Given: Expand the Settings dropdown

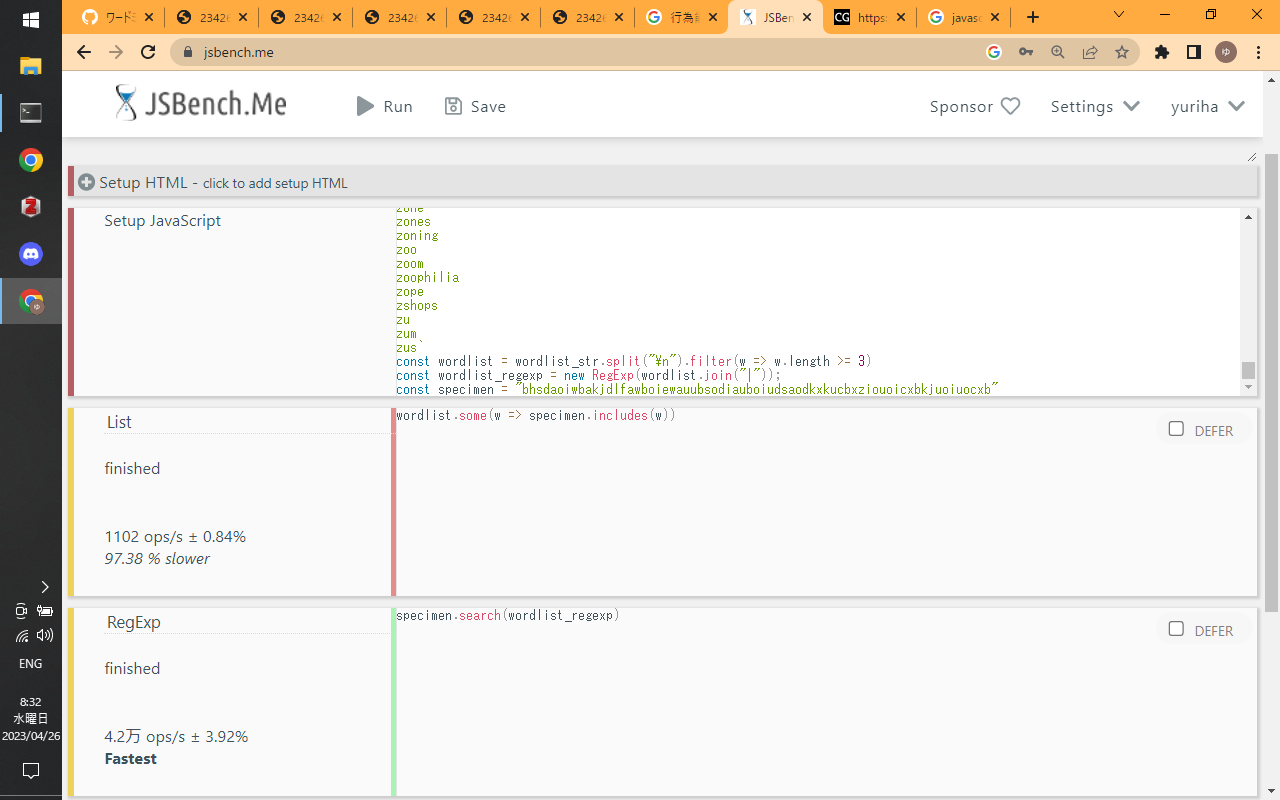Looking at the screenshot, I should click(x=1095, y=106).
